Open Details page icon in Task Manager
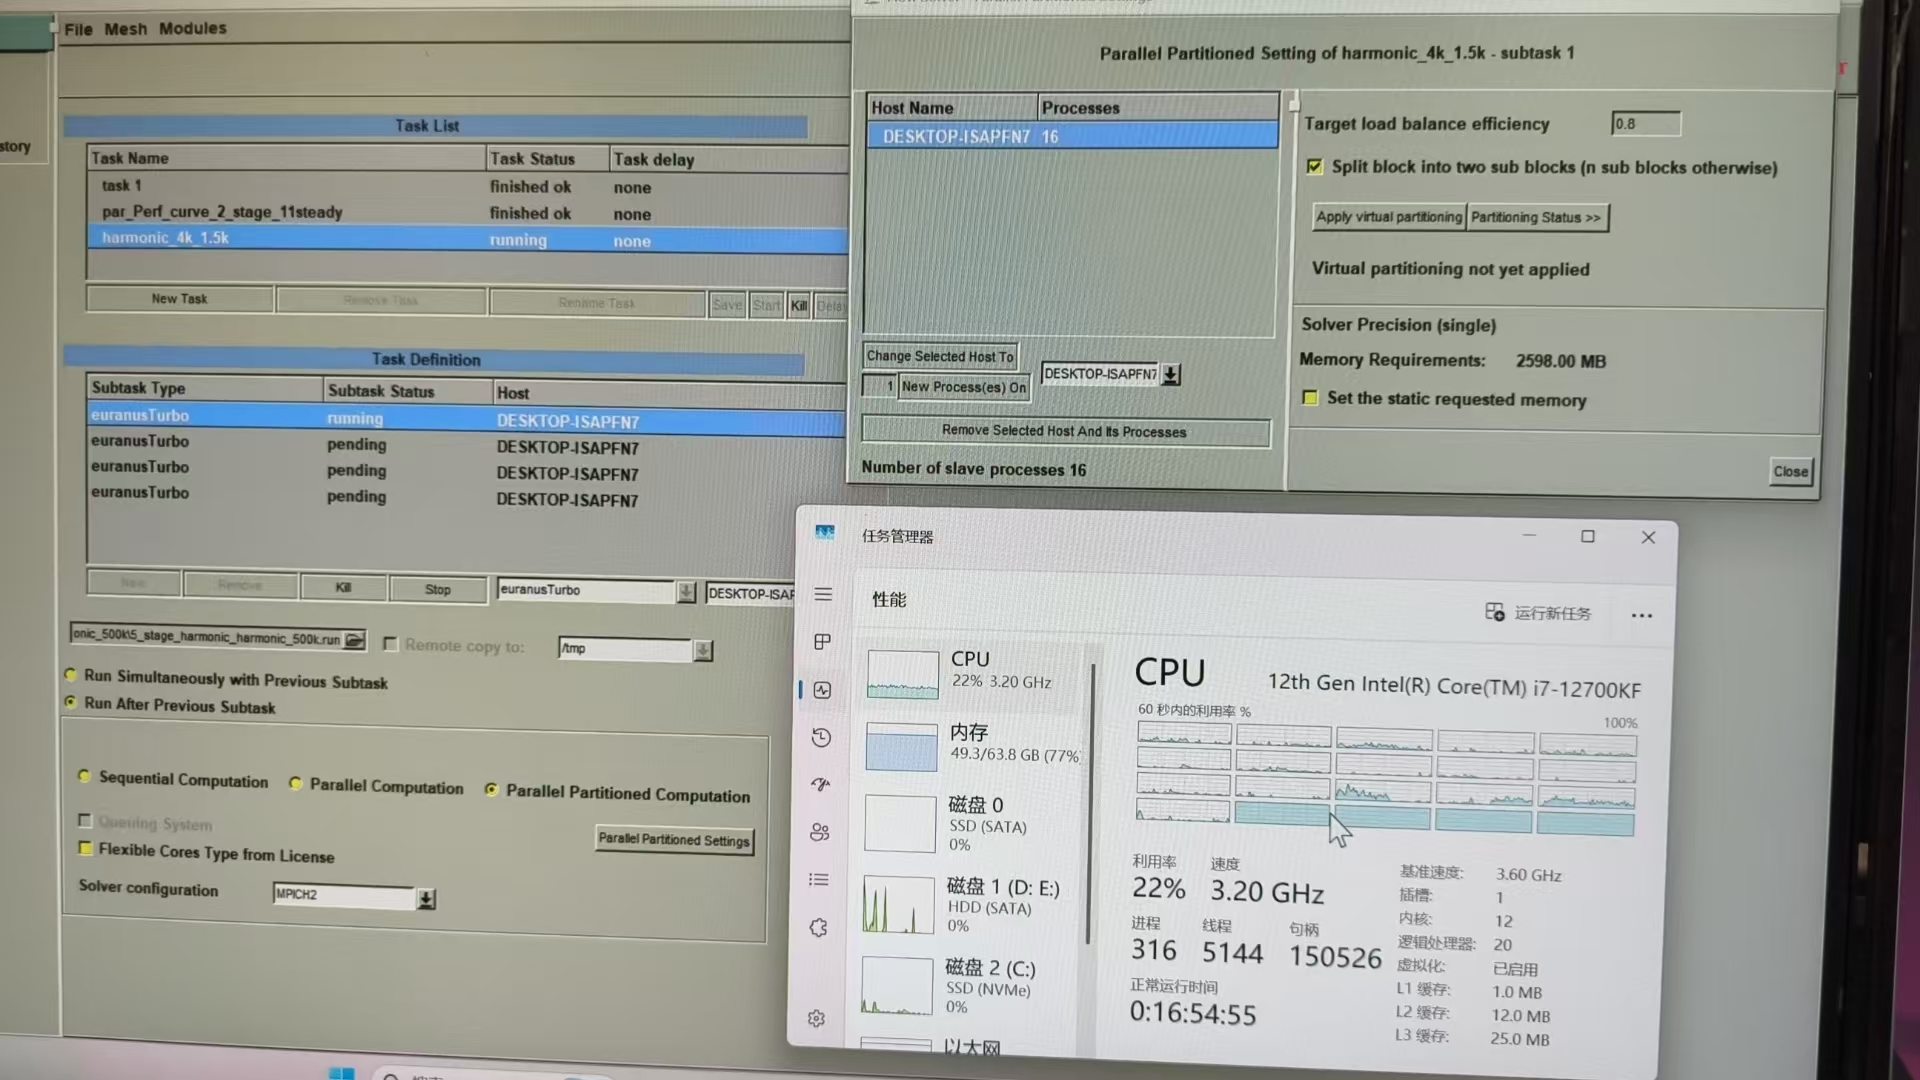 (x=819, y=880)
